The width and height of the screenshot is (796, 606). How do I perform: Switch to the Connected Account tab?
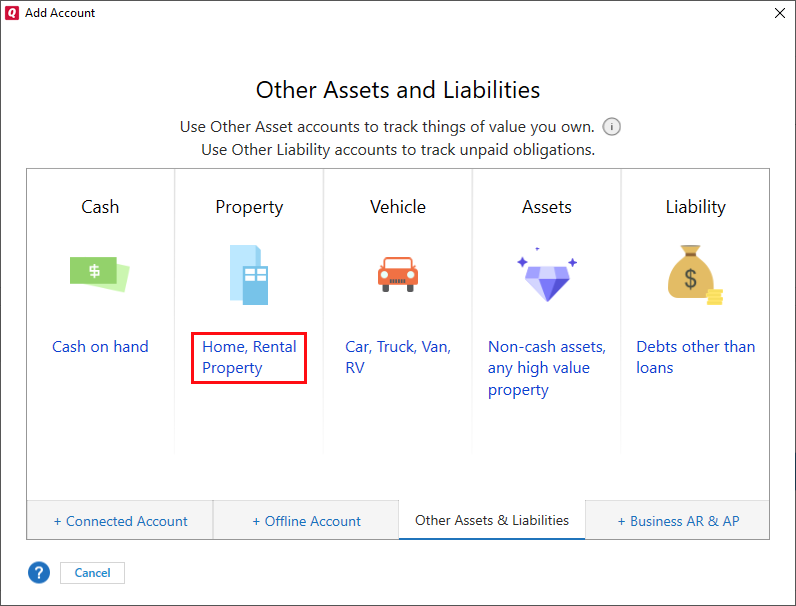pyautogui.click(x=120, y=521)
